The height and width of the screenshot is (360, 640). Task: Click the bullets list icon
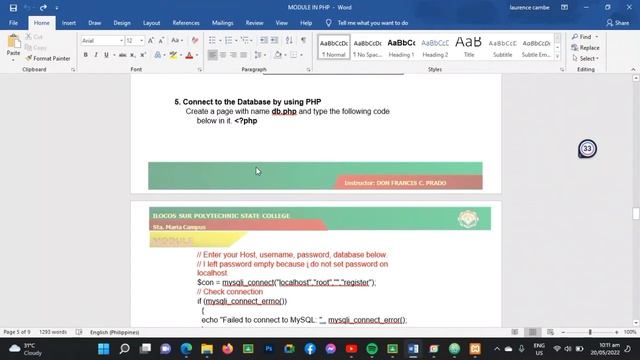pos(212,40)
